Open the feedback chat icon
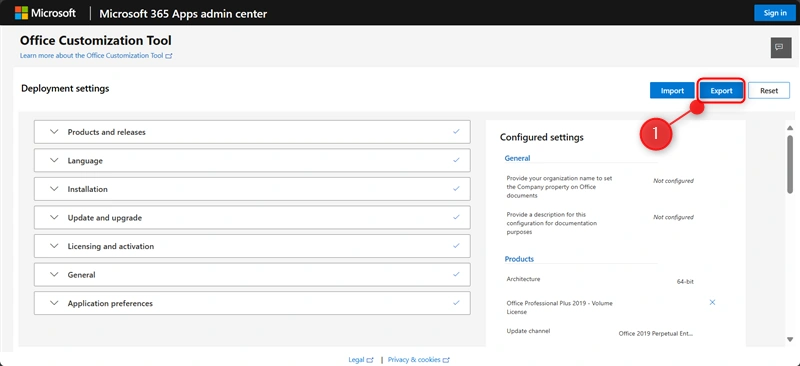800x366 pixels. (x=781, y=47)
